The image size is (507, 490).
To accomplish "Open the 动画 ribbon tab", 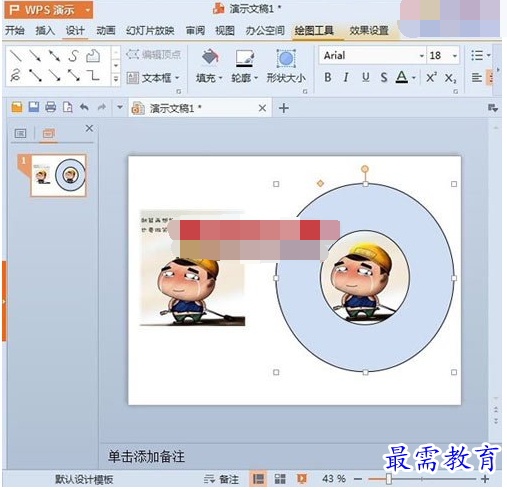I will (x=106, y=31).
